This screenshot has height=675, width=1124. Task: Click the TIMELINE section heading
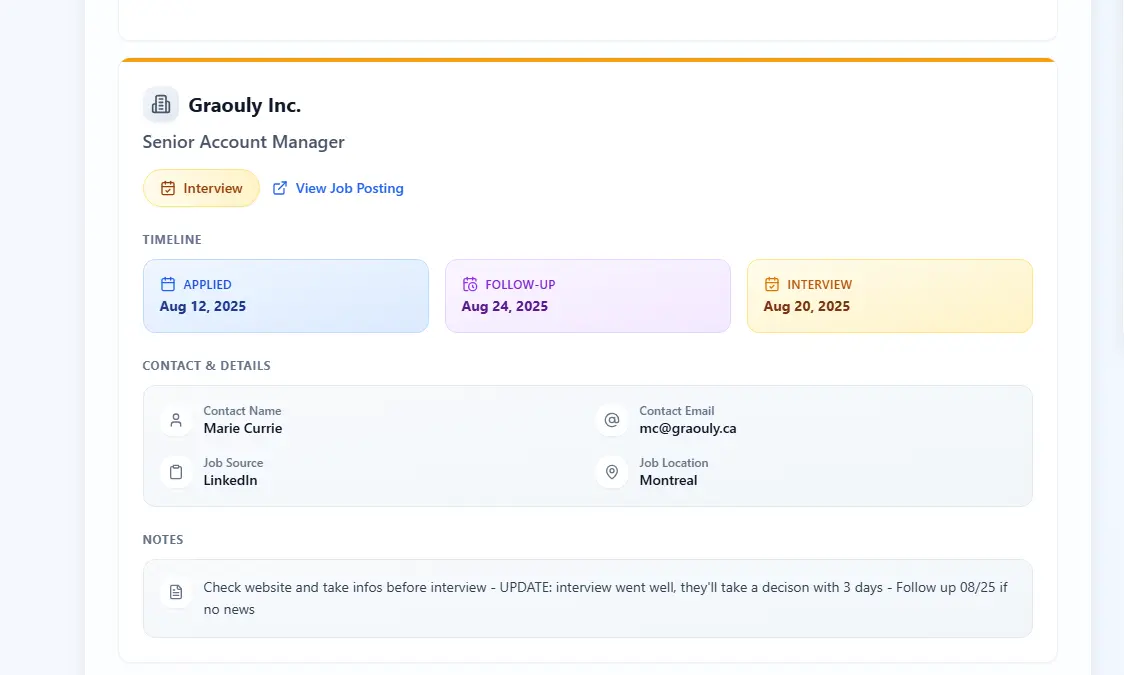(x=172, y=240)
